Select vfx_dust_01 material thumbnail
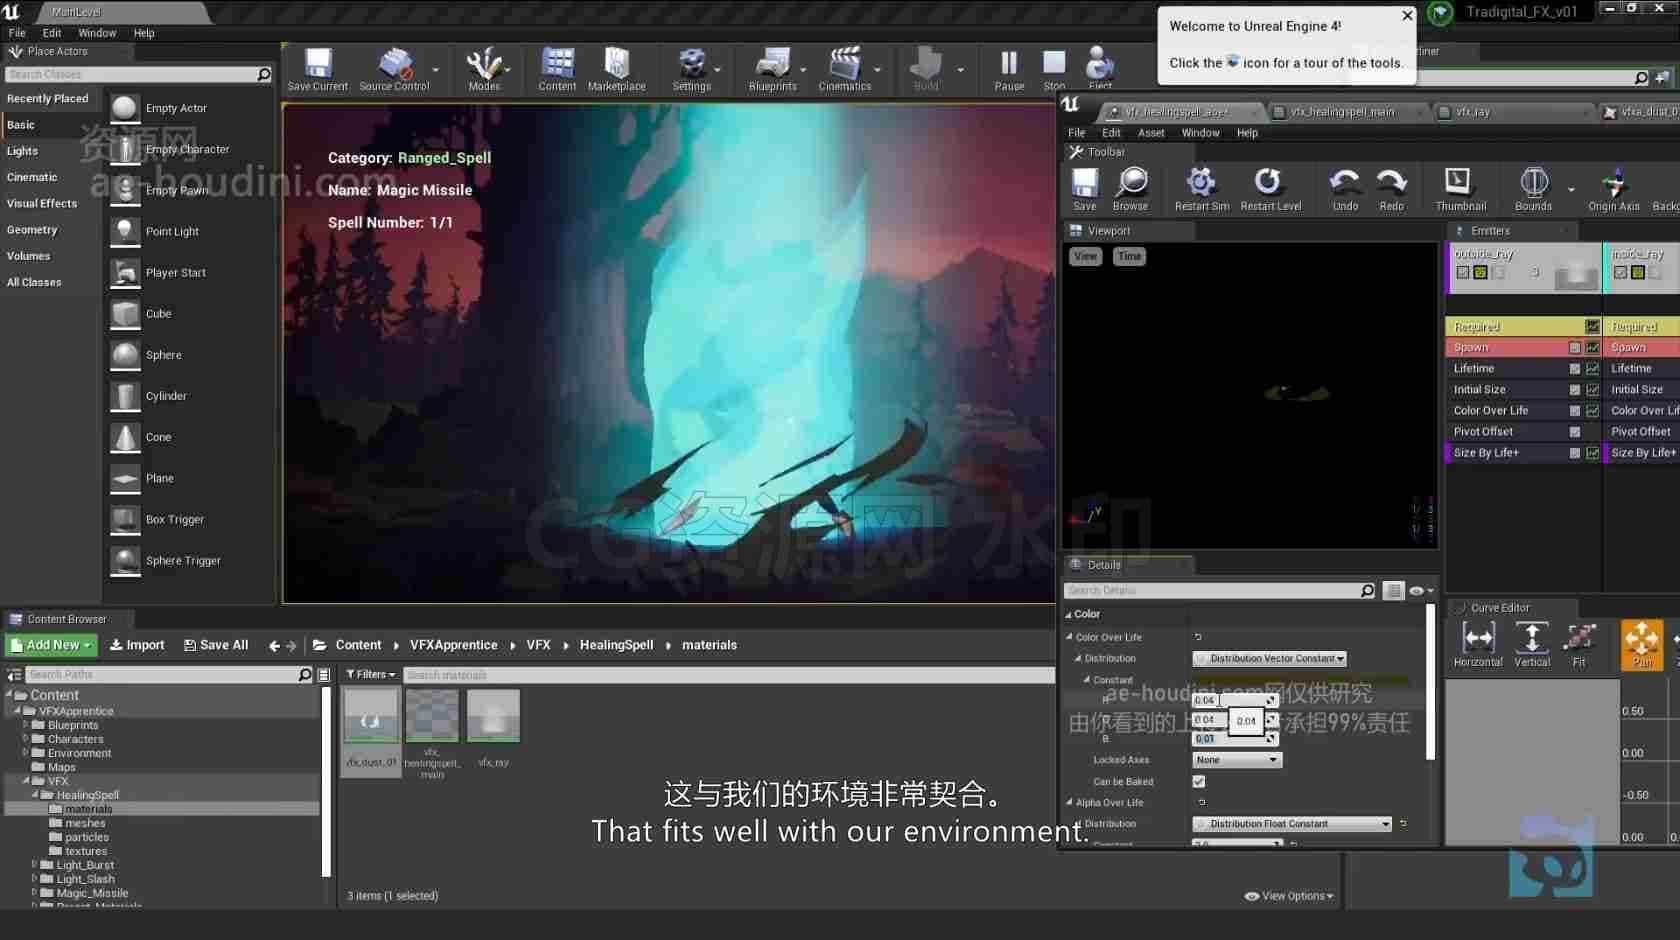The width and height of the screenshot is (1680, 940). [x=371, y=716]
